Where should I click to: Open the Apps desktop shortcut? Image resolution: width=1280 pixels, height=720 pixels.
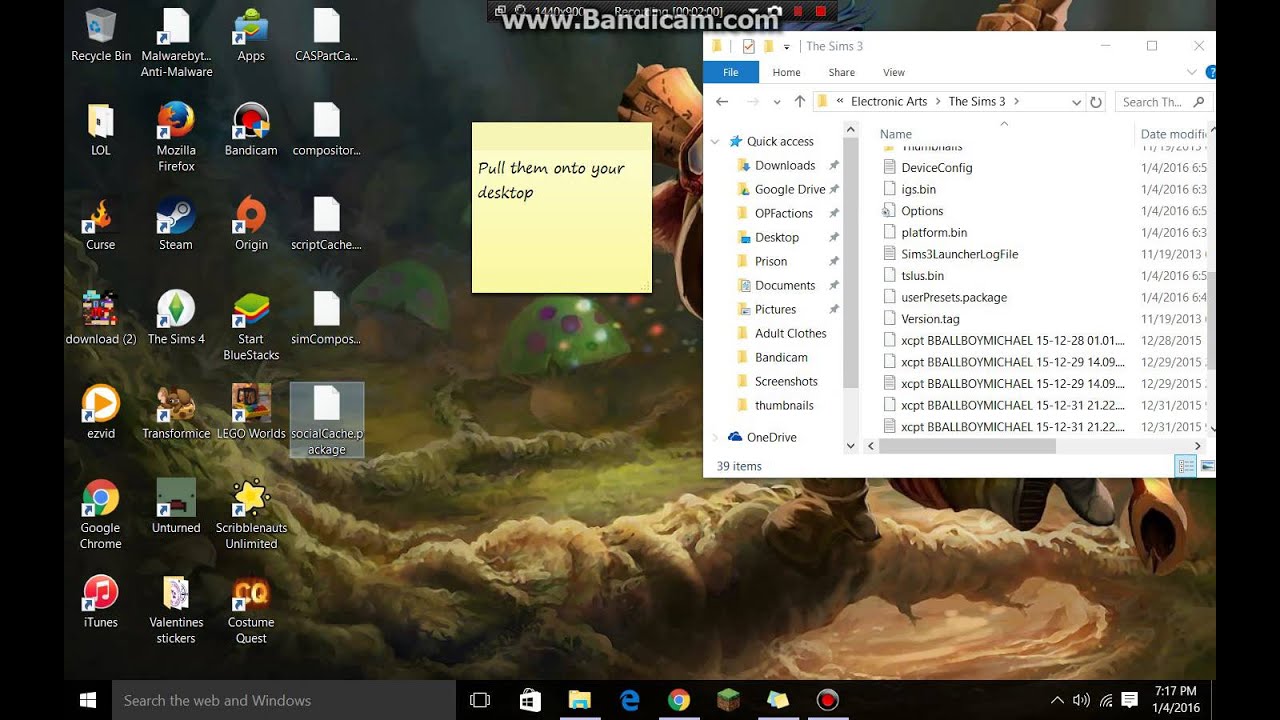(x=251, y=36)
